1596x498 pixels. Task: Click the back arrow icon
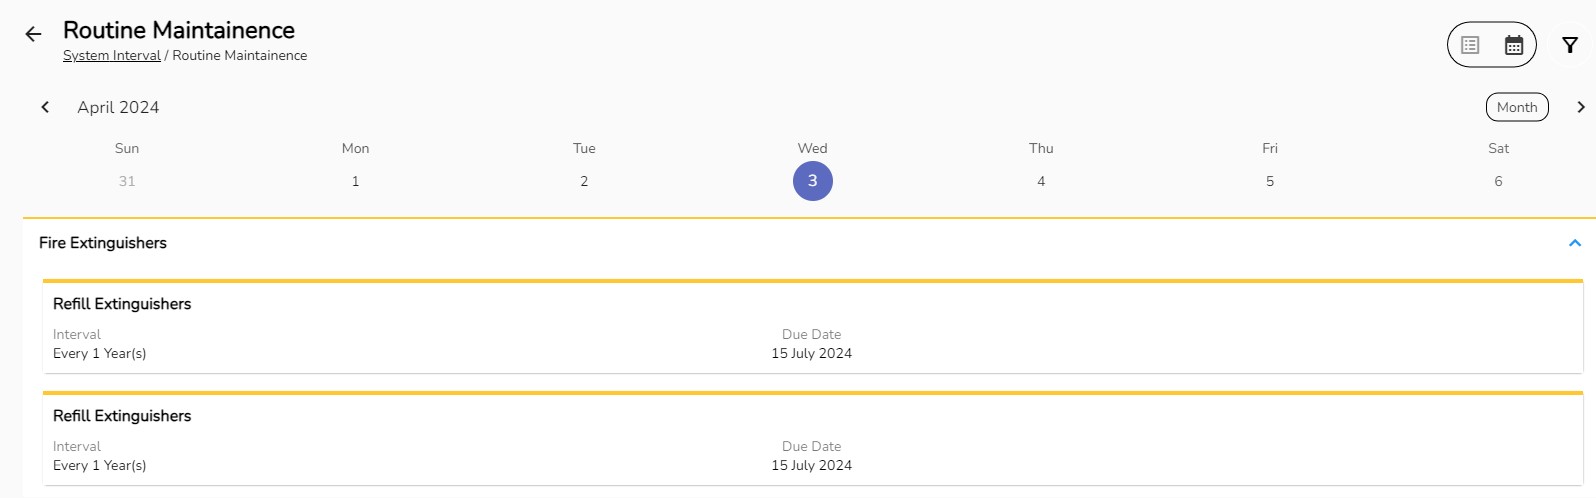[x=33, y=35]
